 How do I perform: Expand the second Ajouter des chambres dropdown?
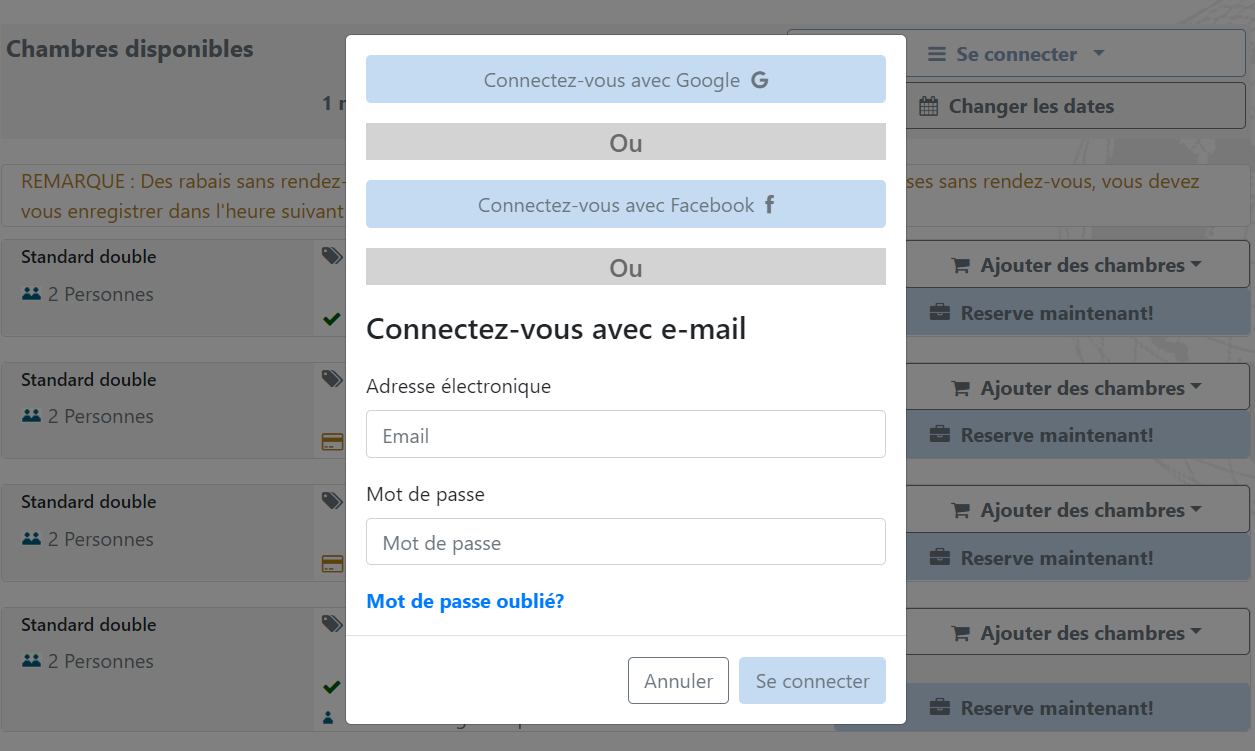click(x=1075, y=388)
